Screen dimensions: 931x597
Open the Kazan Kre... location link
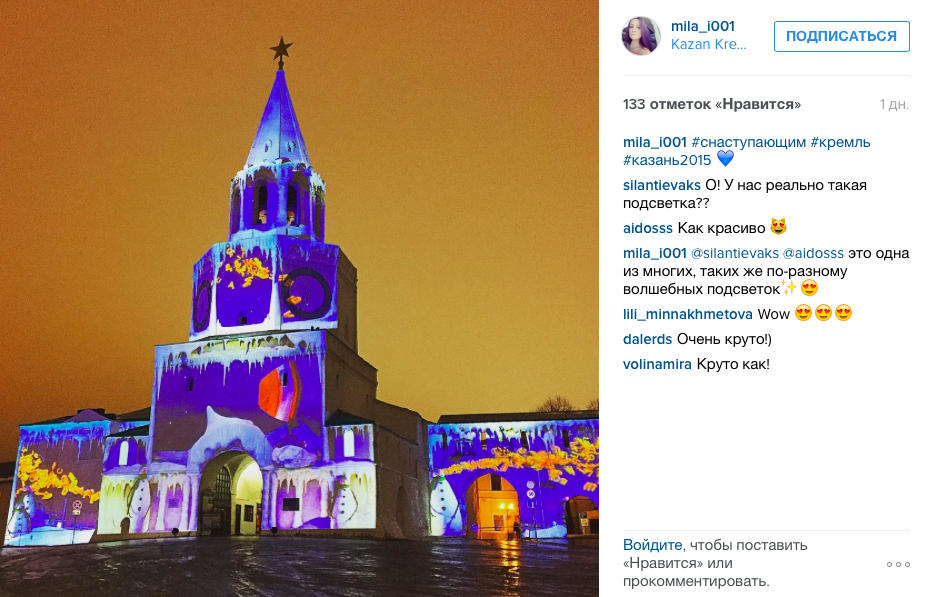click(x=708, y=45)
